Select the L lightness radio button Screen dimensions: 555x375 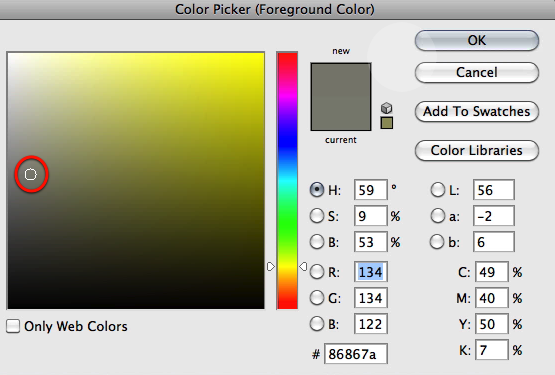click(x=437, y=190)
